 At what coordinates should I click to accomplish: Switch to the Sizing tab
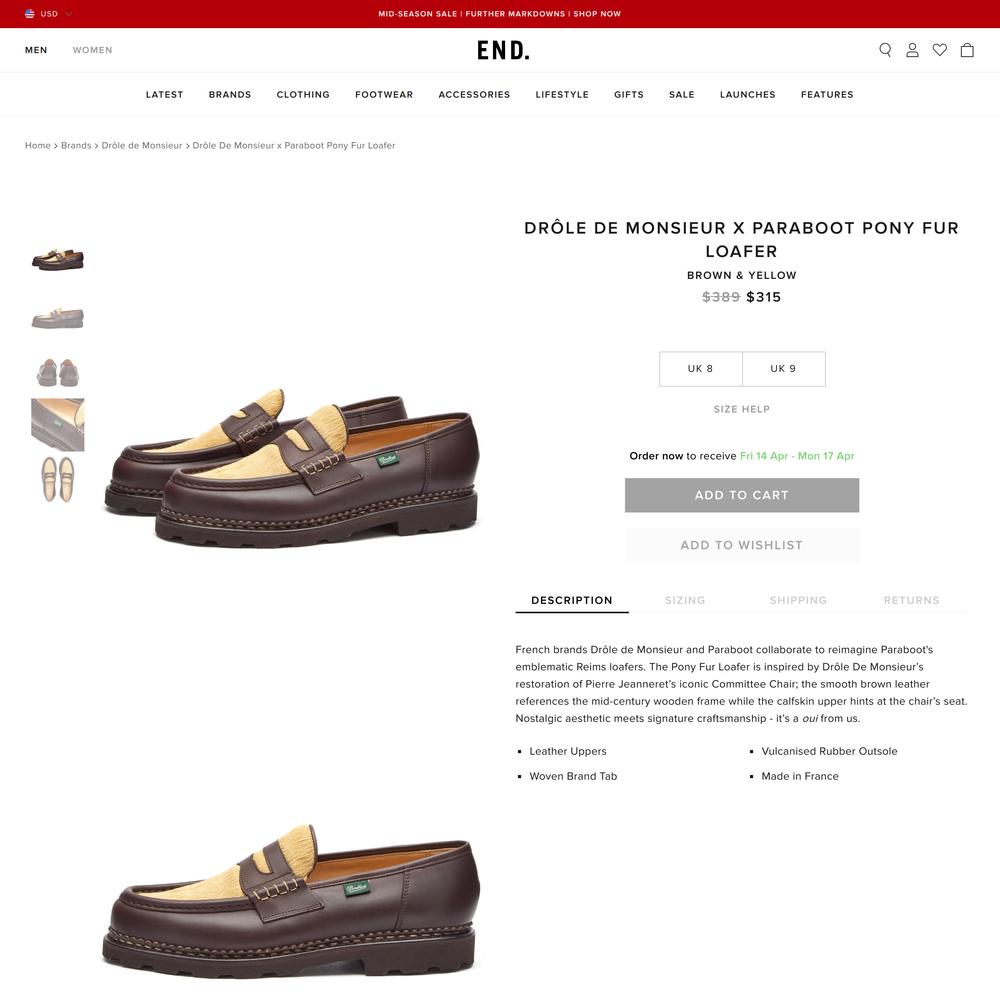pos(685,600)
